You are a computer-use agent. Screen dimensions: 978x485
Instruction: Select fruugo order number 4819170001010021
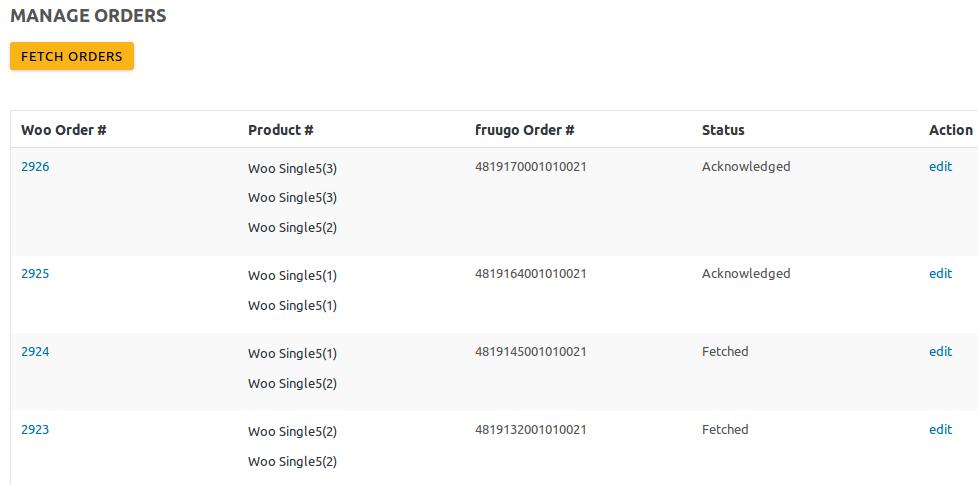pos(531,167)
